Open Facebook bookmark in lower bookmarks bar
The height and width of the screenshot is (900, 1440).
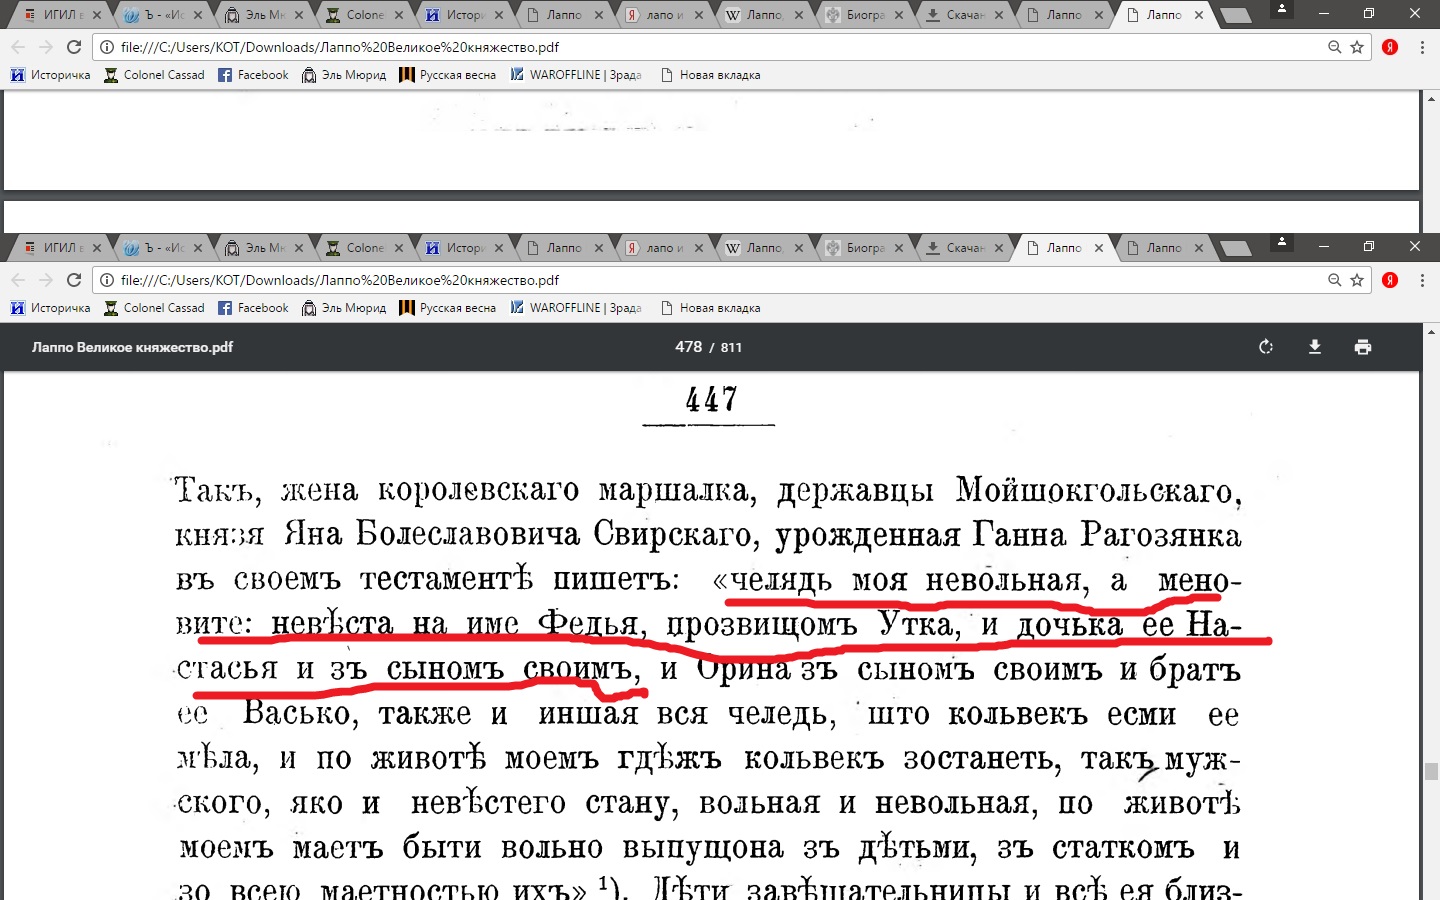[253, 308]
